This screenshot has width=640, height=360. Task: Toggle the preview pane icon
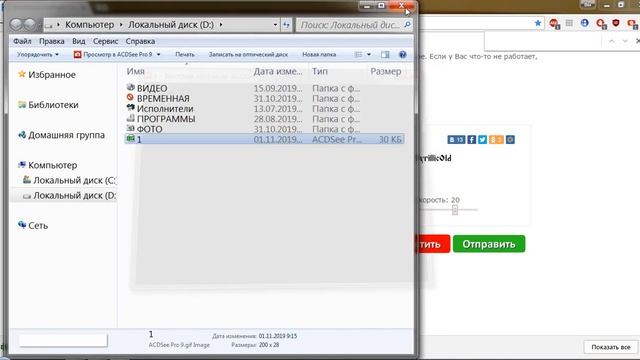point(385,54)
